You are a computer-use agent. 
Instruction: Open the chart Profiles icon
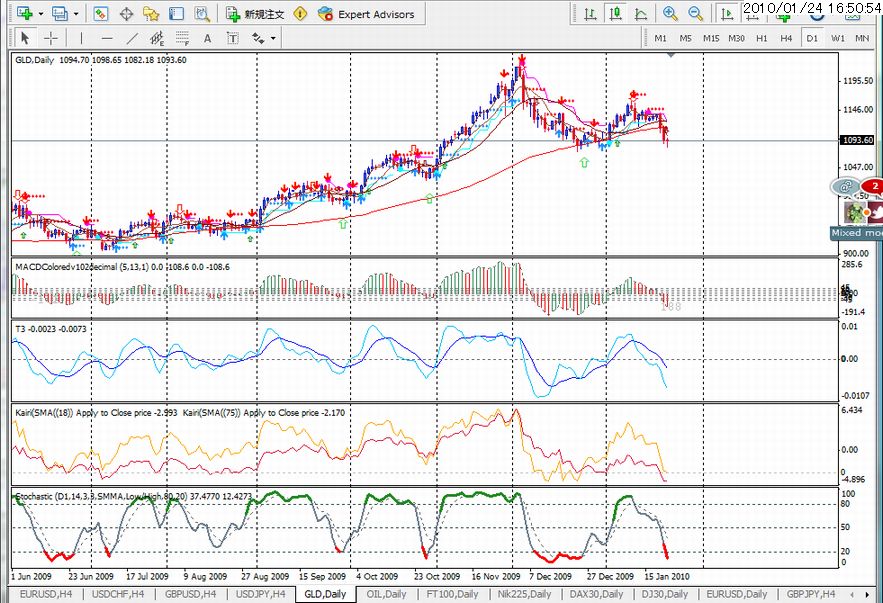click(60, 14)
